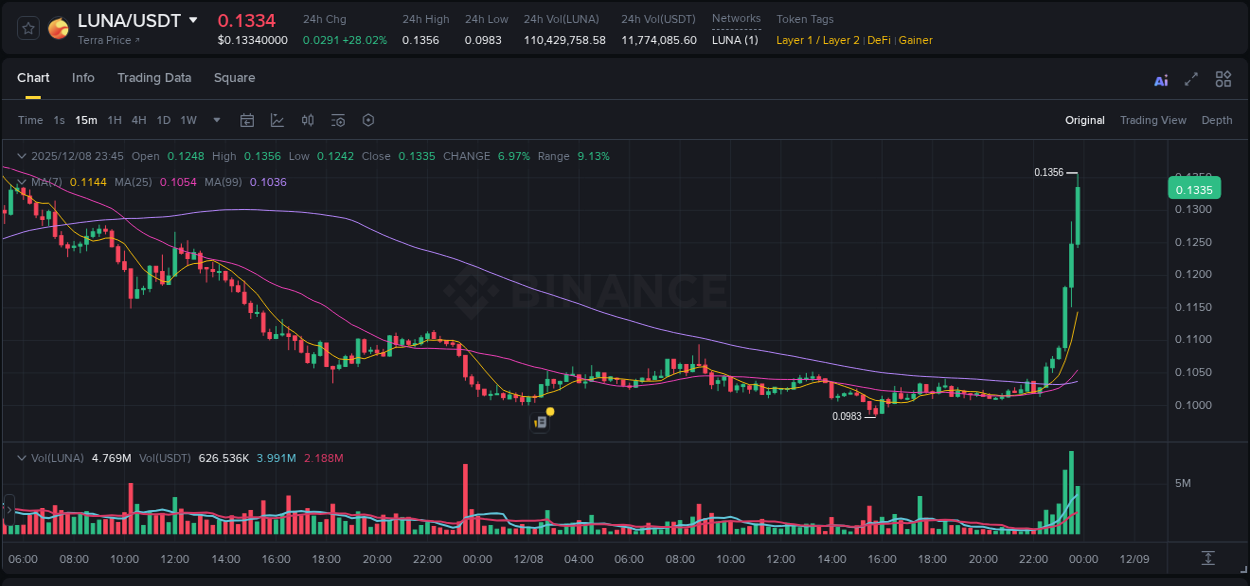1250x586 pixels.
Task: Click the Gainer token tag
Action: [916, 40]
